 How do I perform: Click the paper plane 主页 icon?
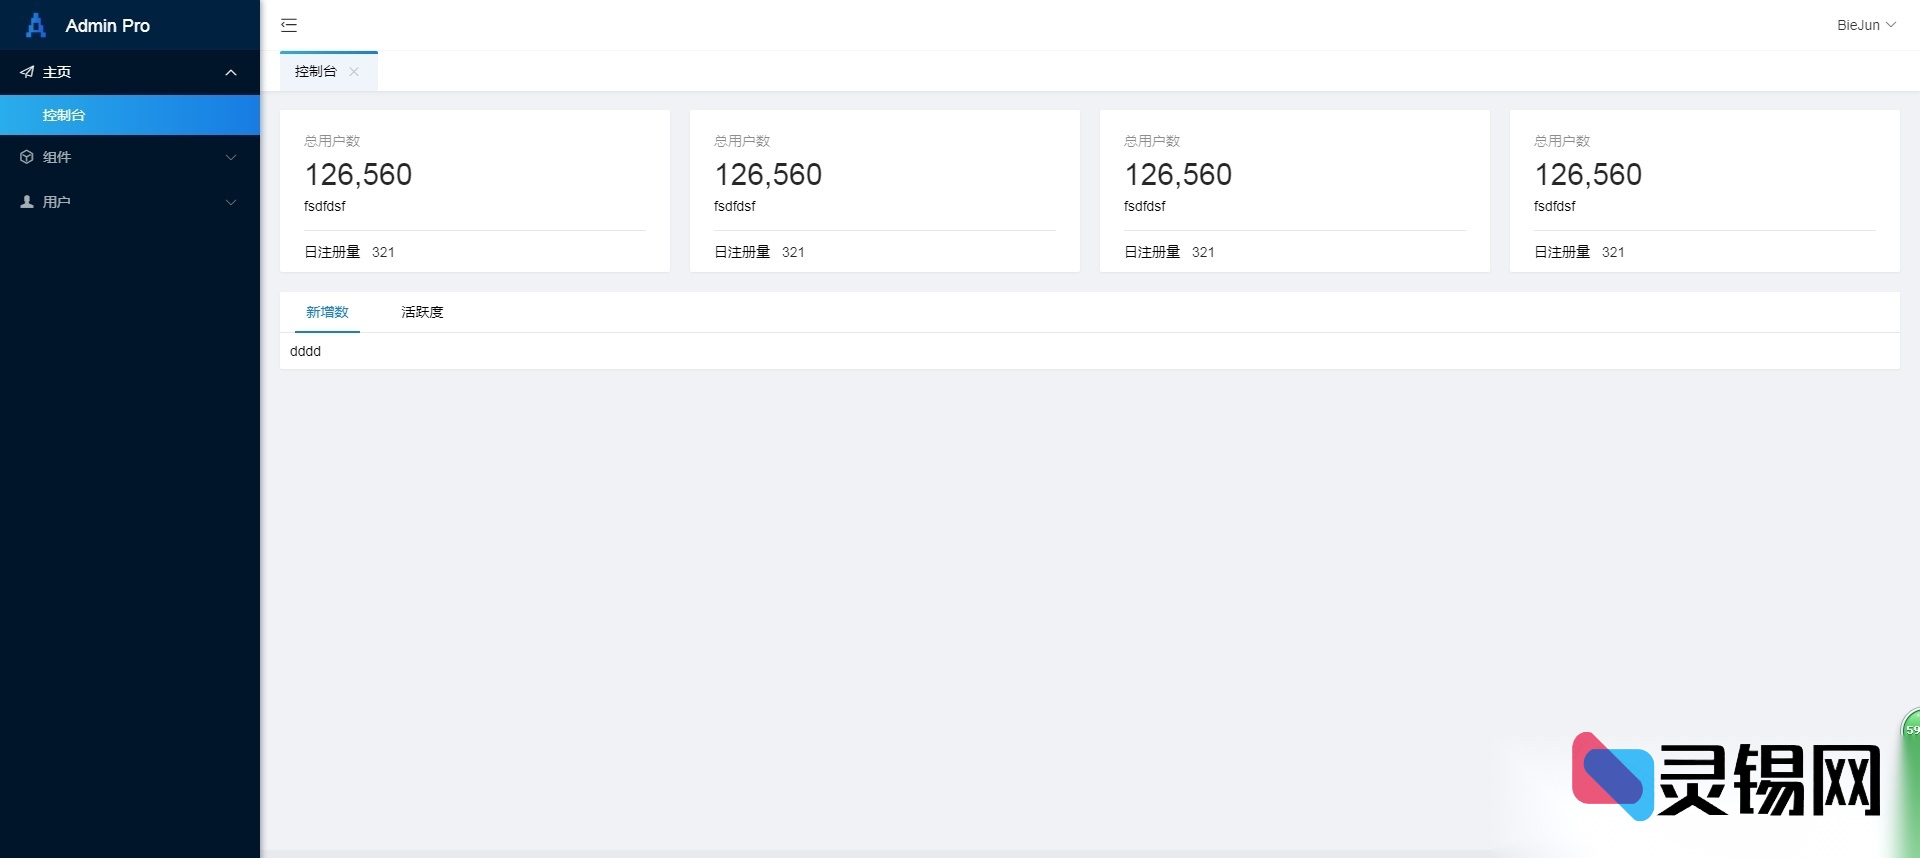[27, 72]
